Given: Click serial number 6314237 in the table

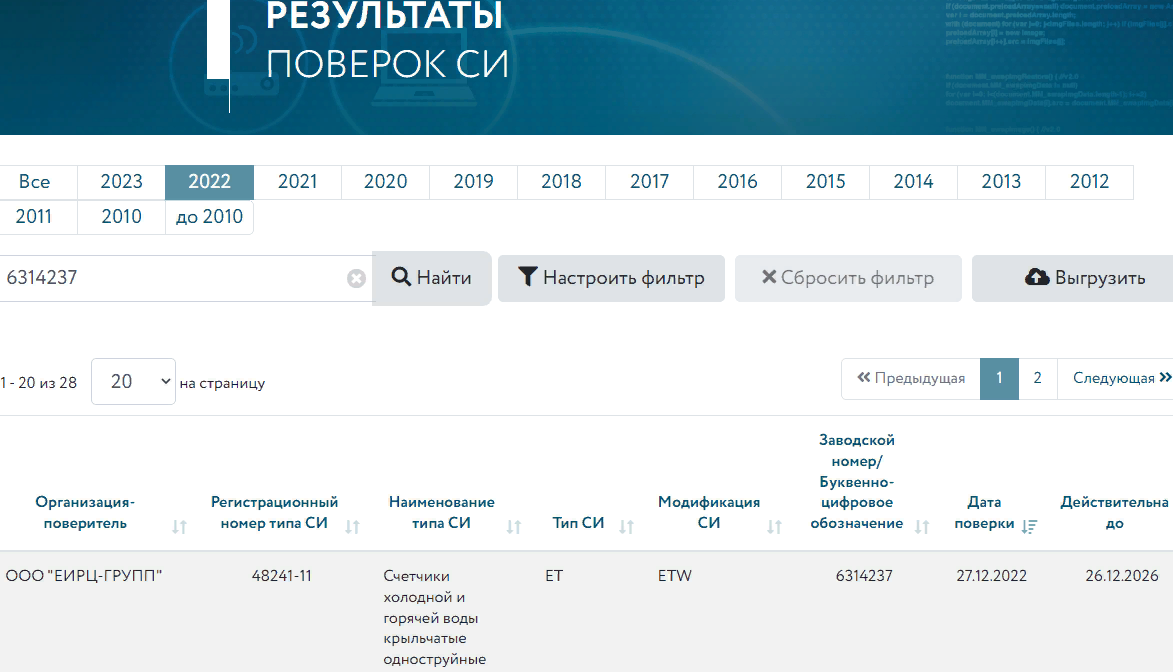Looking at the screenshot, I should pos(864,576).
